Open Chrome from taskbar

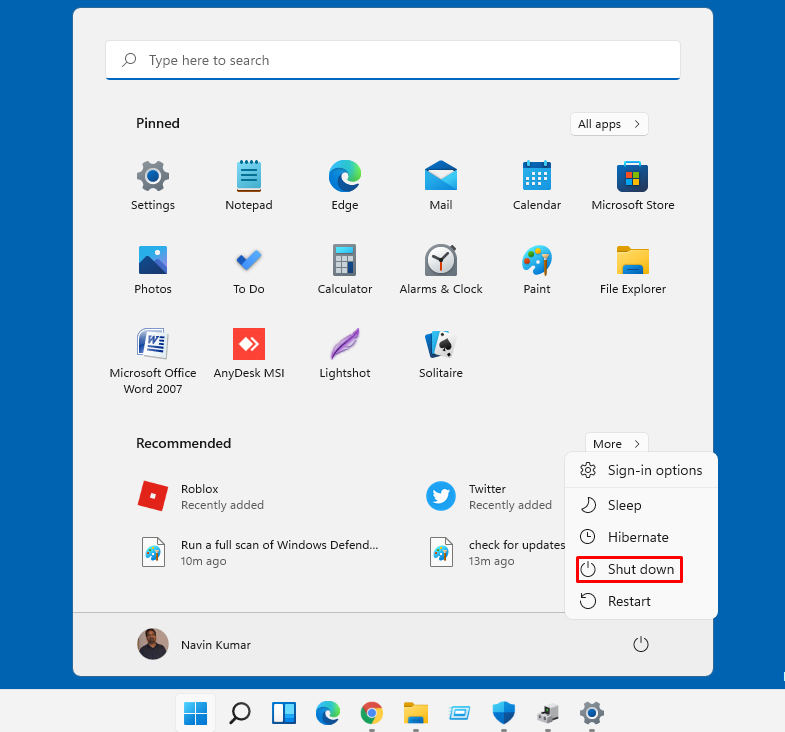click(x=371, y=713)
